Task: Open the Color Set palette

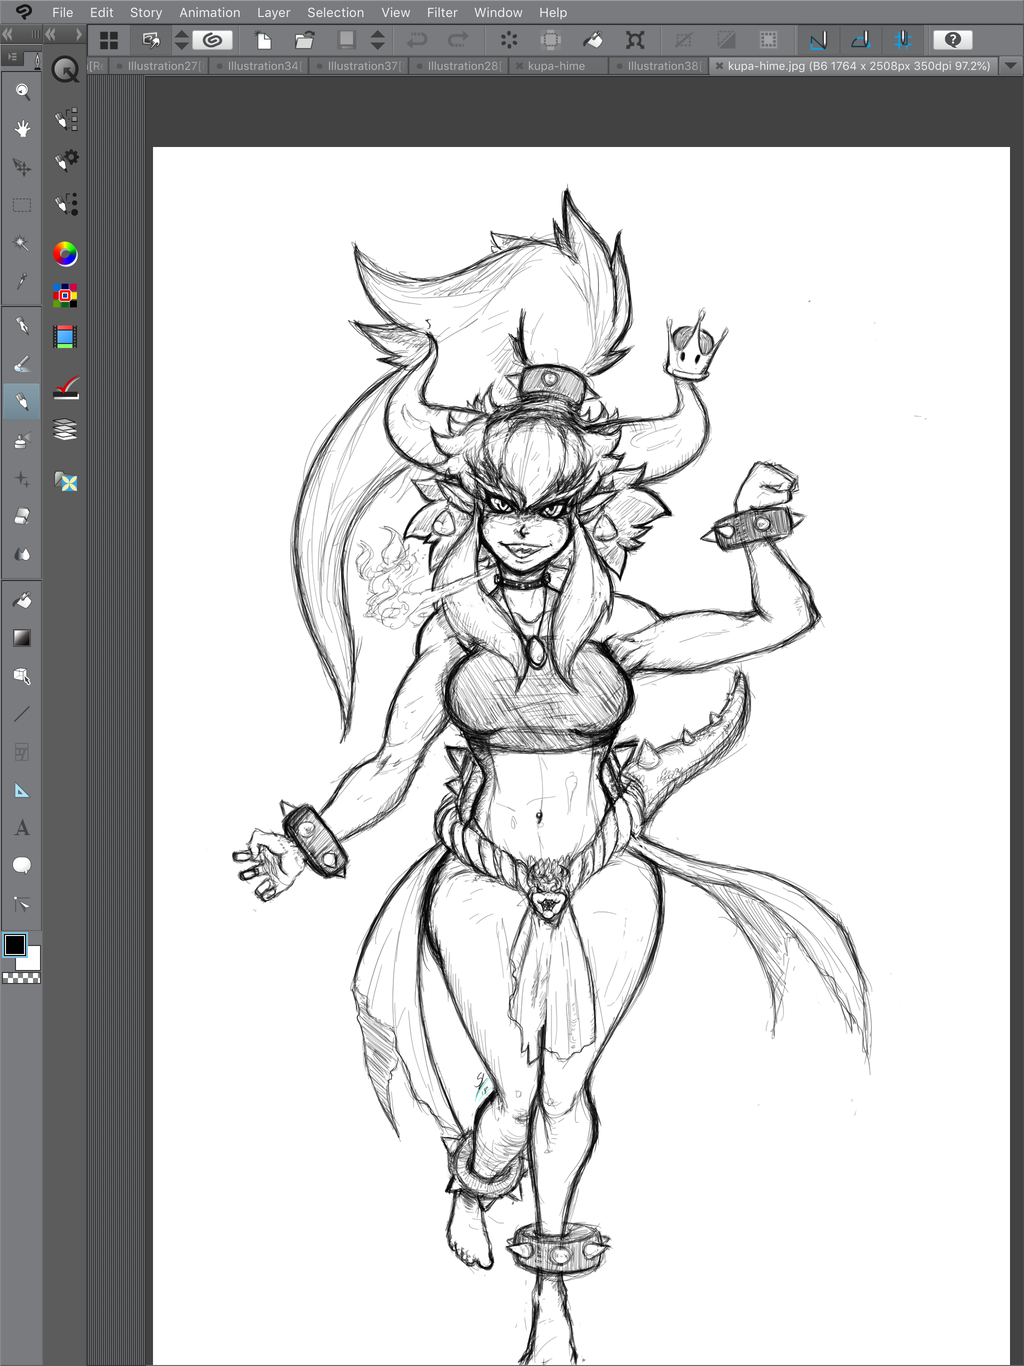Action: [65, 295]
